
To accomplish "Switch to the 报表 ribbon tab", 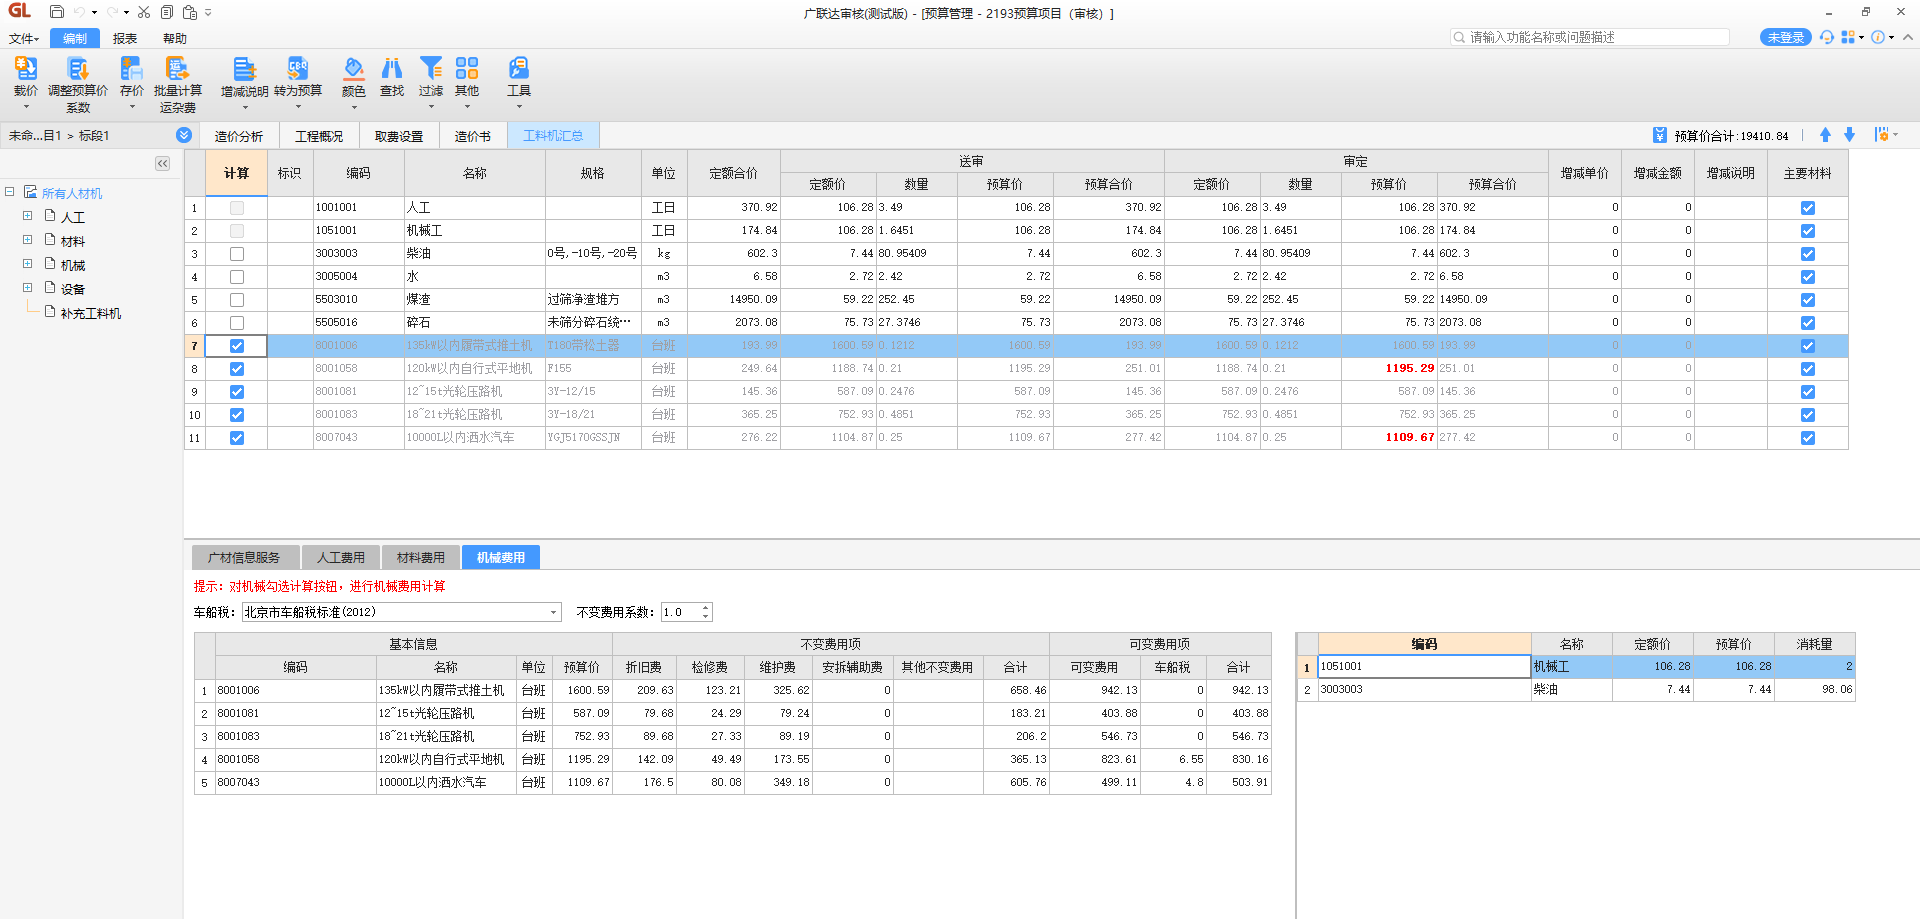I will click(125, 38).
